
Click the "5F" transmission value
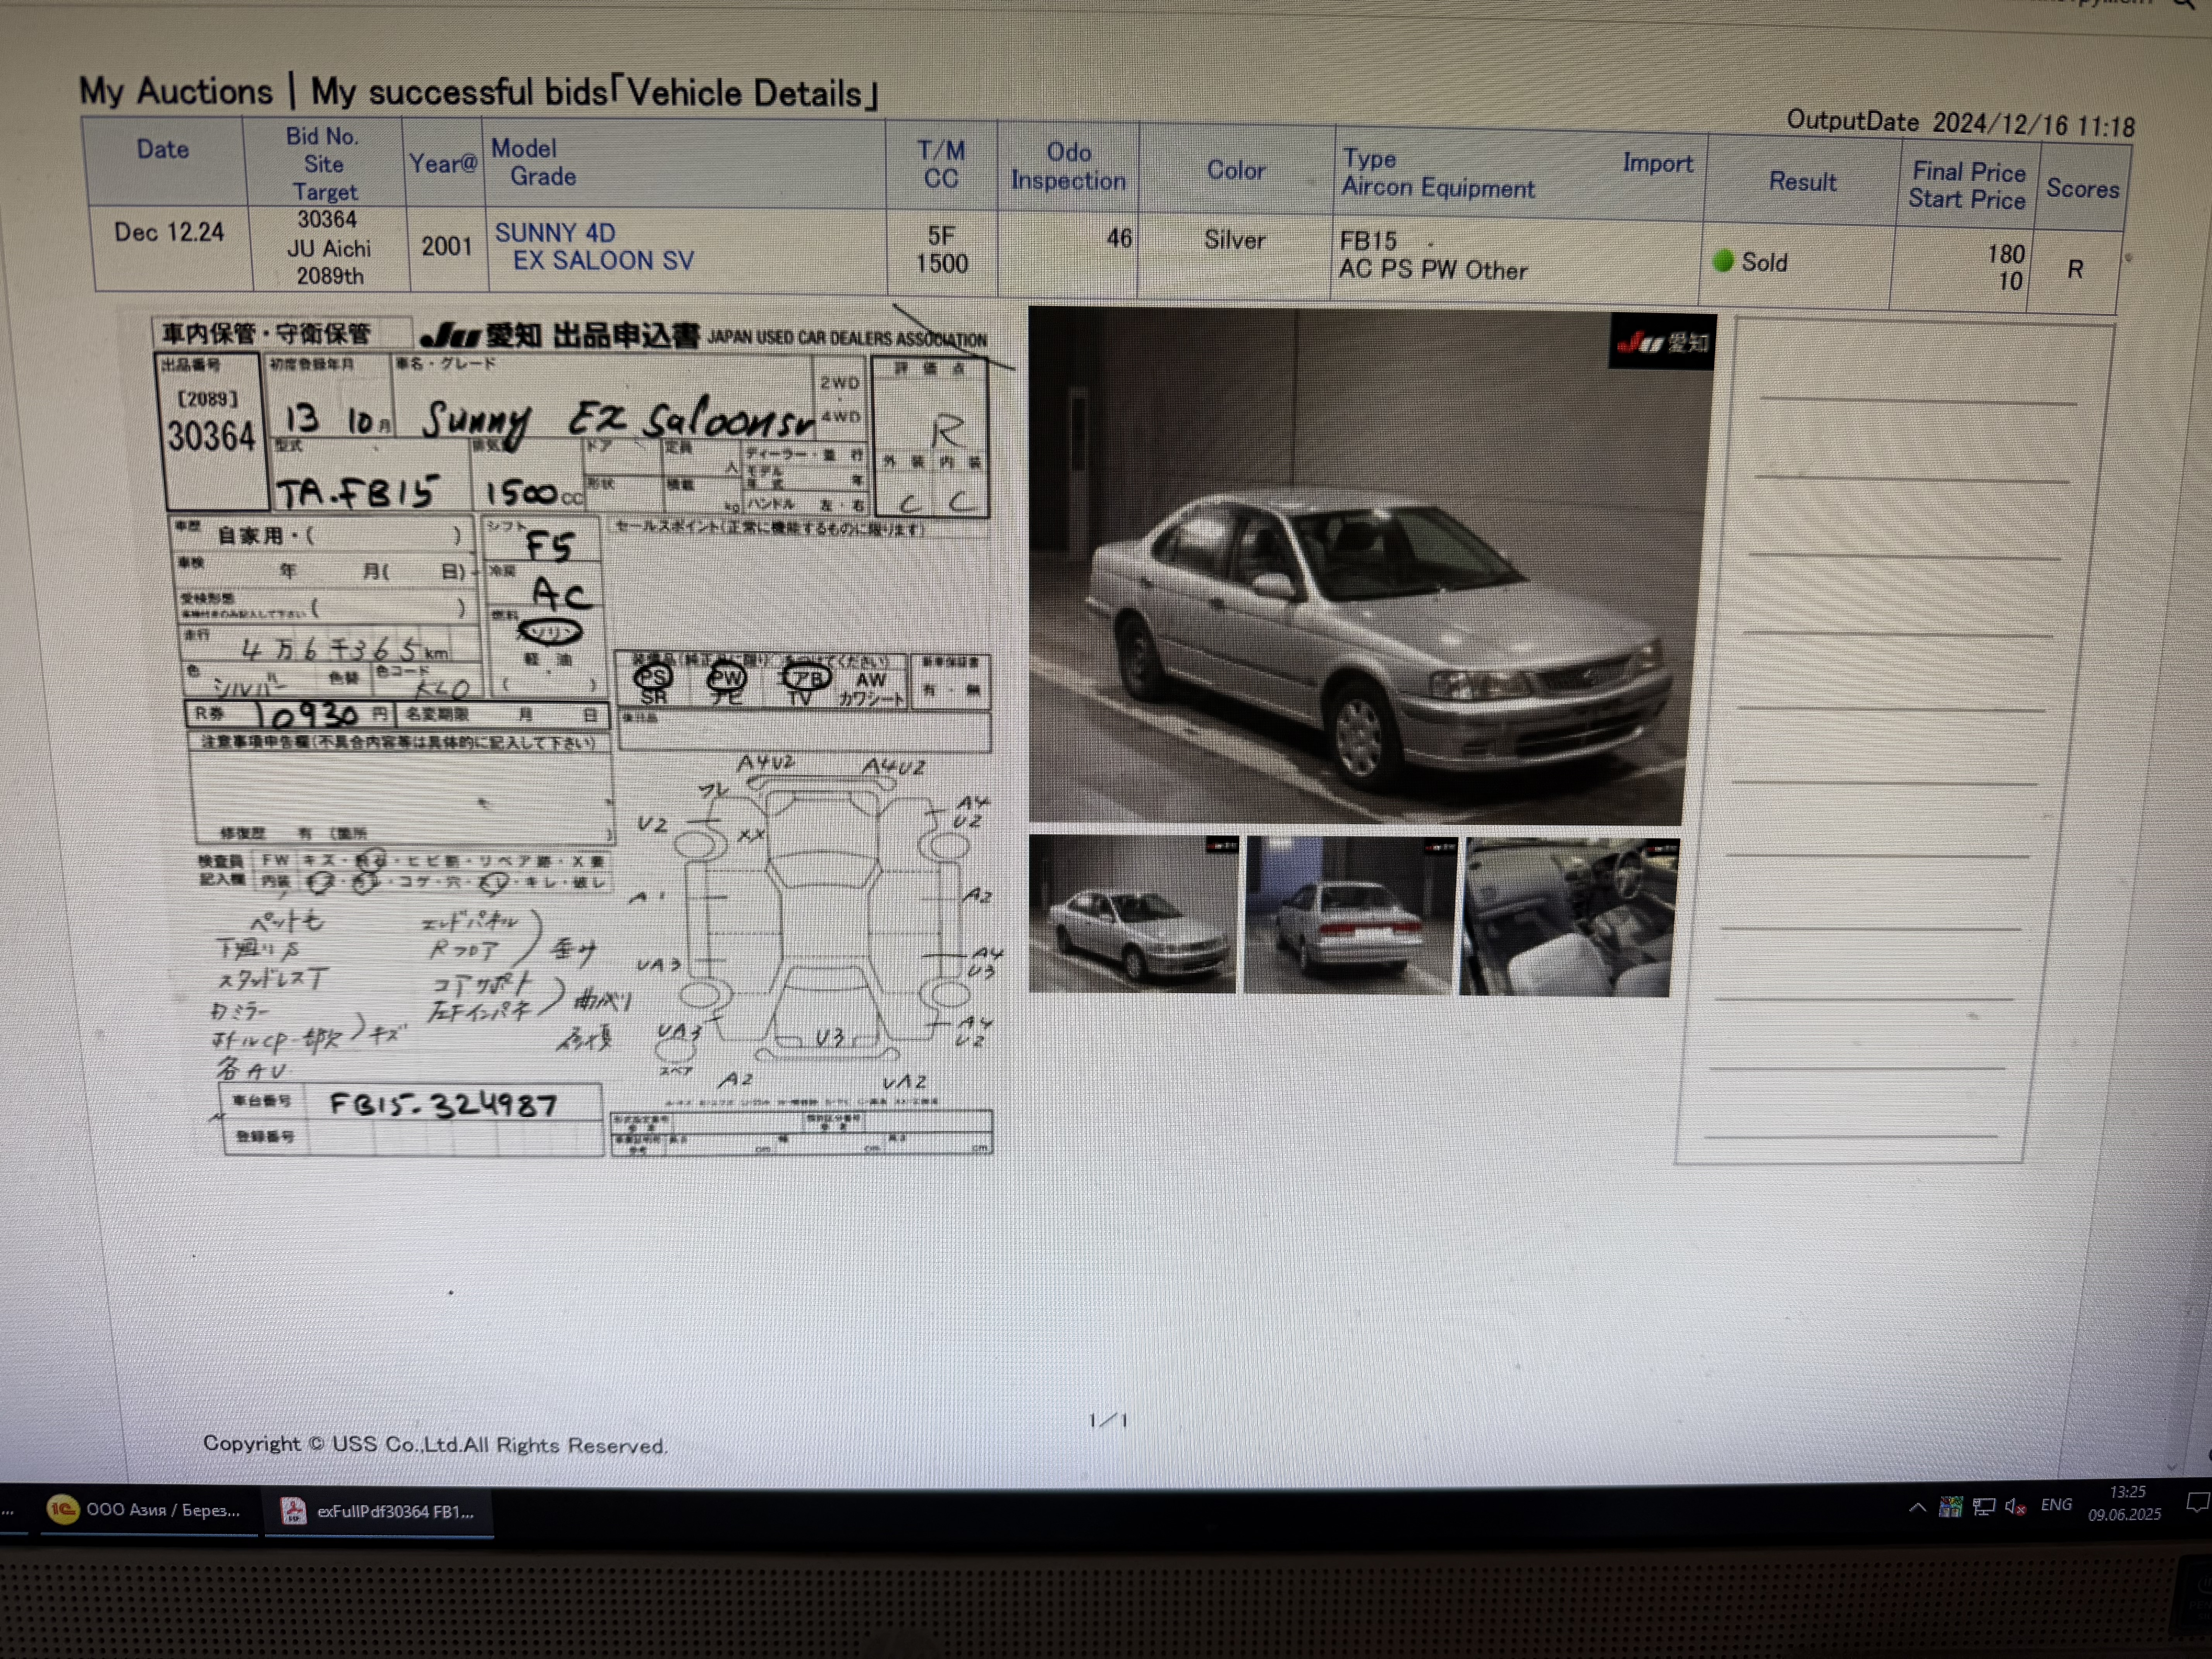click(x=941, y=236)
